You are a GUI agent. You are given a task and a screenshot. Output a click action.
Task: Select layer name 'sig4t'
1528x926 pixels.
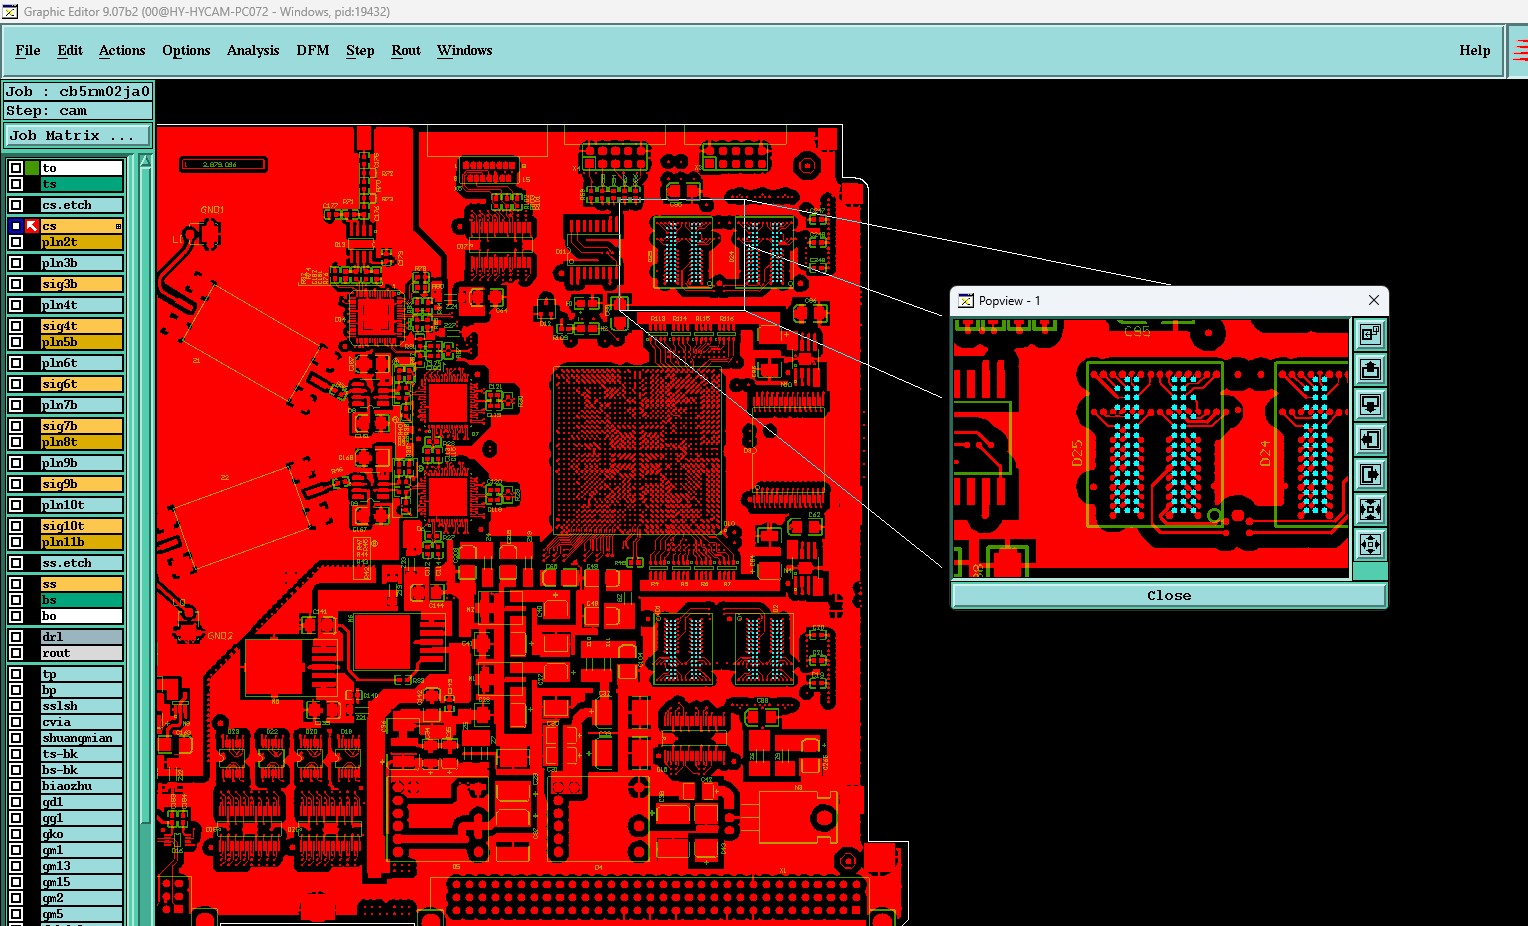82,326
